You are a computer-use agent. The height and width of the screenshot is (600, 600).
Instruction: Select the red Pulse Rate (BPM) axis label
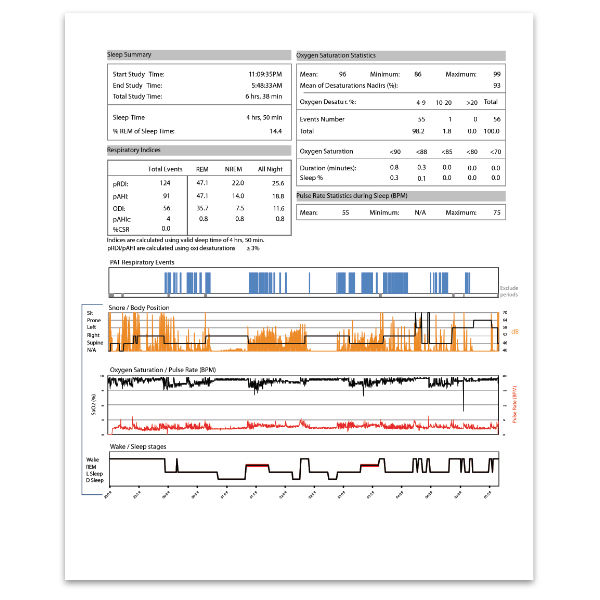pyautogui.click(x=515, y=404)
